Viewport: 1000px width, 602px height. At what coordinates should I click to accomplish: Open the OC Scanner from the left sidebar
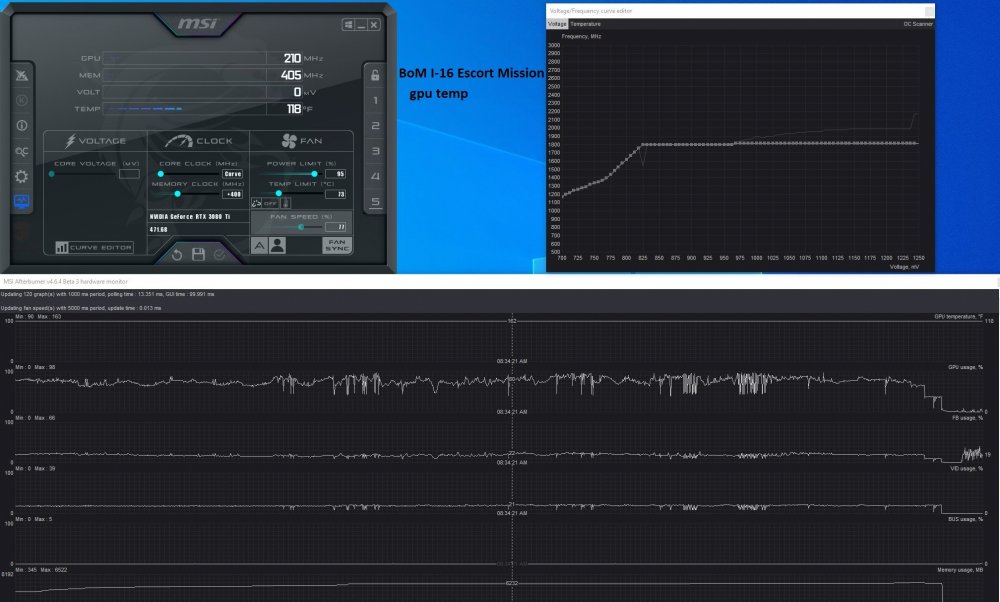(21, 151)
